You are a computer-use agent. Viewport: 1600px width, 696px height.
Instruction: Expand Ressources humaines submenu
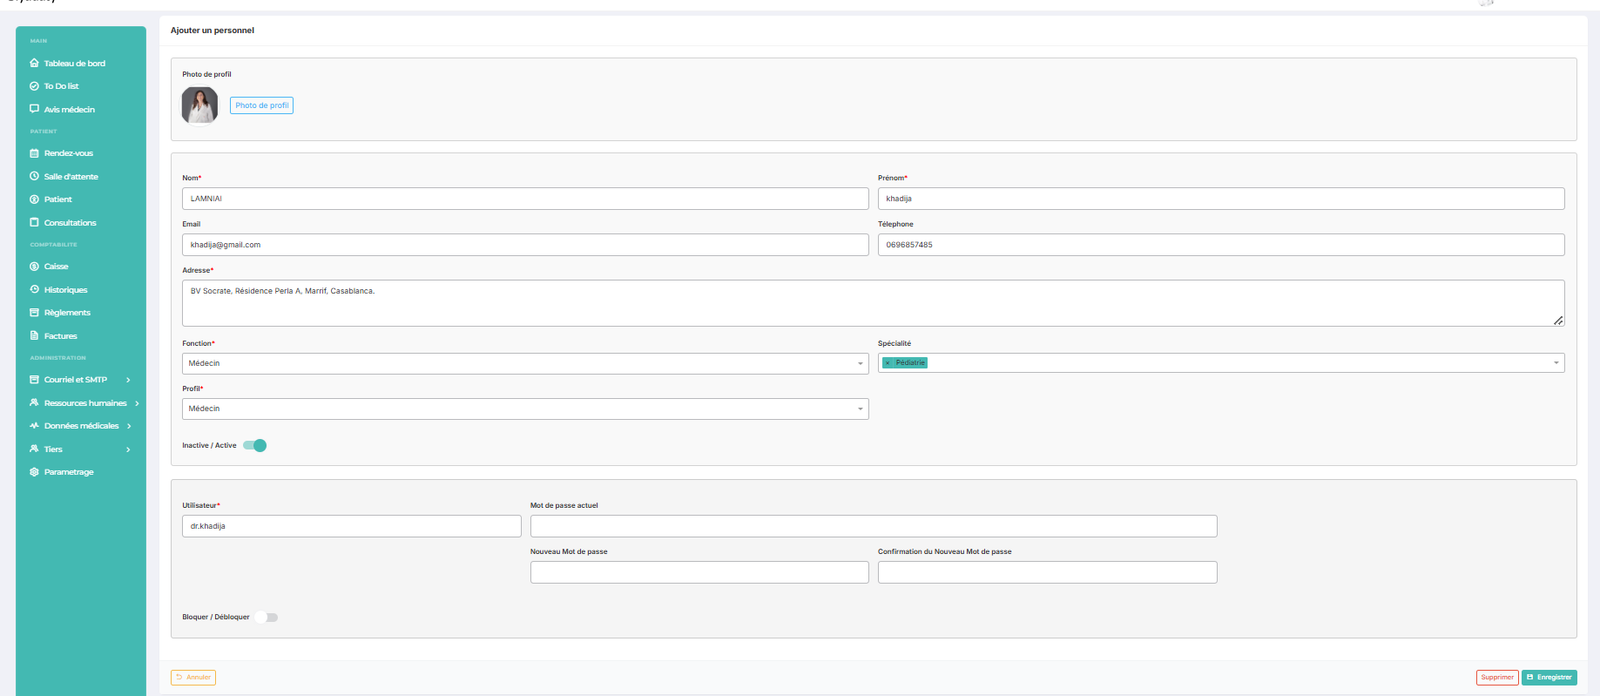(x=136, y=403)
